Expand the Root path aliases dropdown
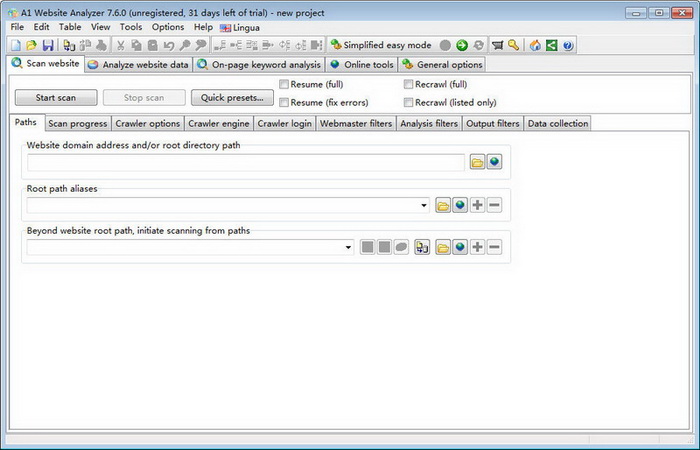Screen dimensions: 700x450 (x=424, y=205)
